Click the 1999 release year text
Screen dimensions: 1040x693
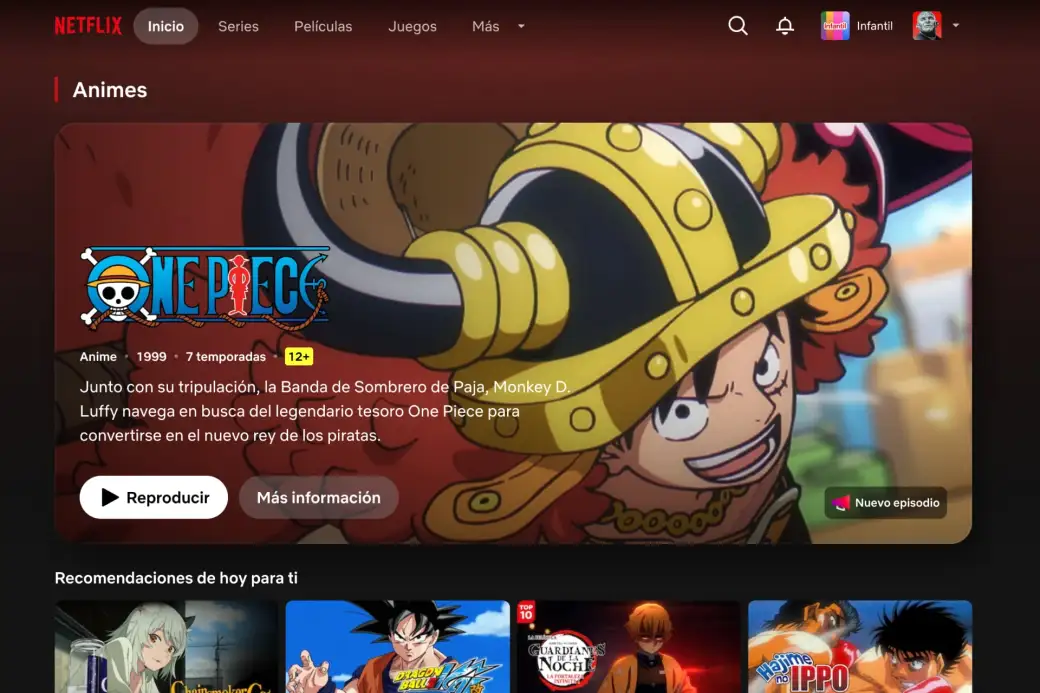(x=151, y=357)
